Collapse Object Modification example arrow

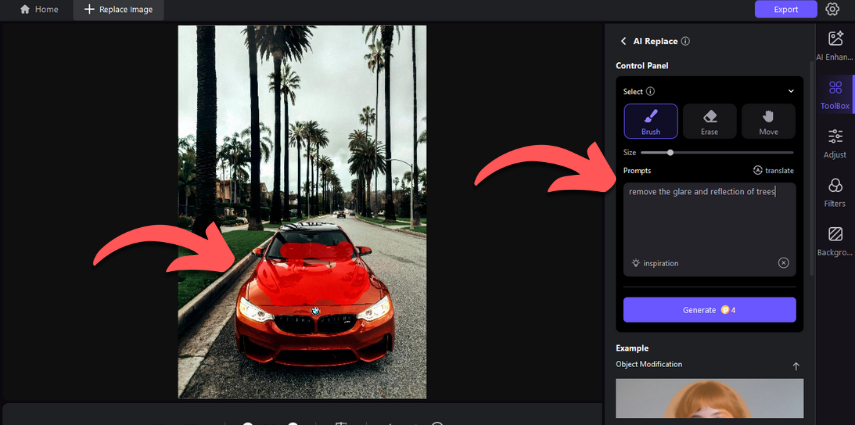tap(796, 366)
